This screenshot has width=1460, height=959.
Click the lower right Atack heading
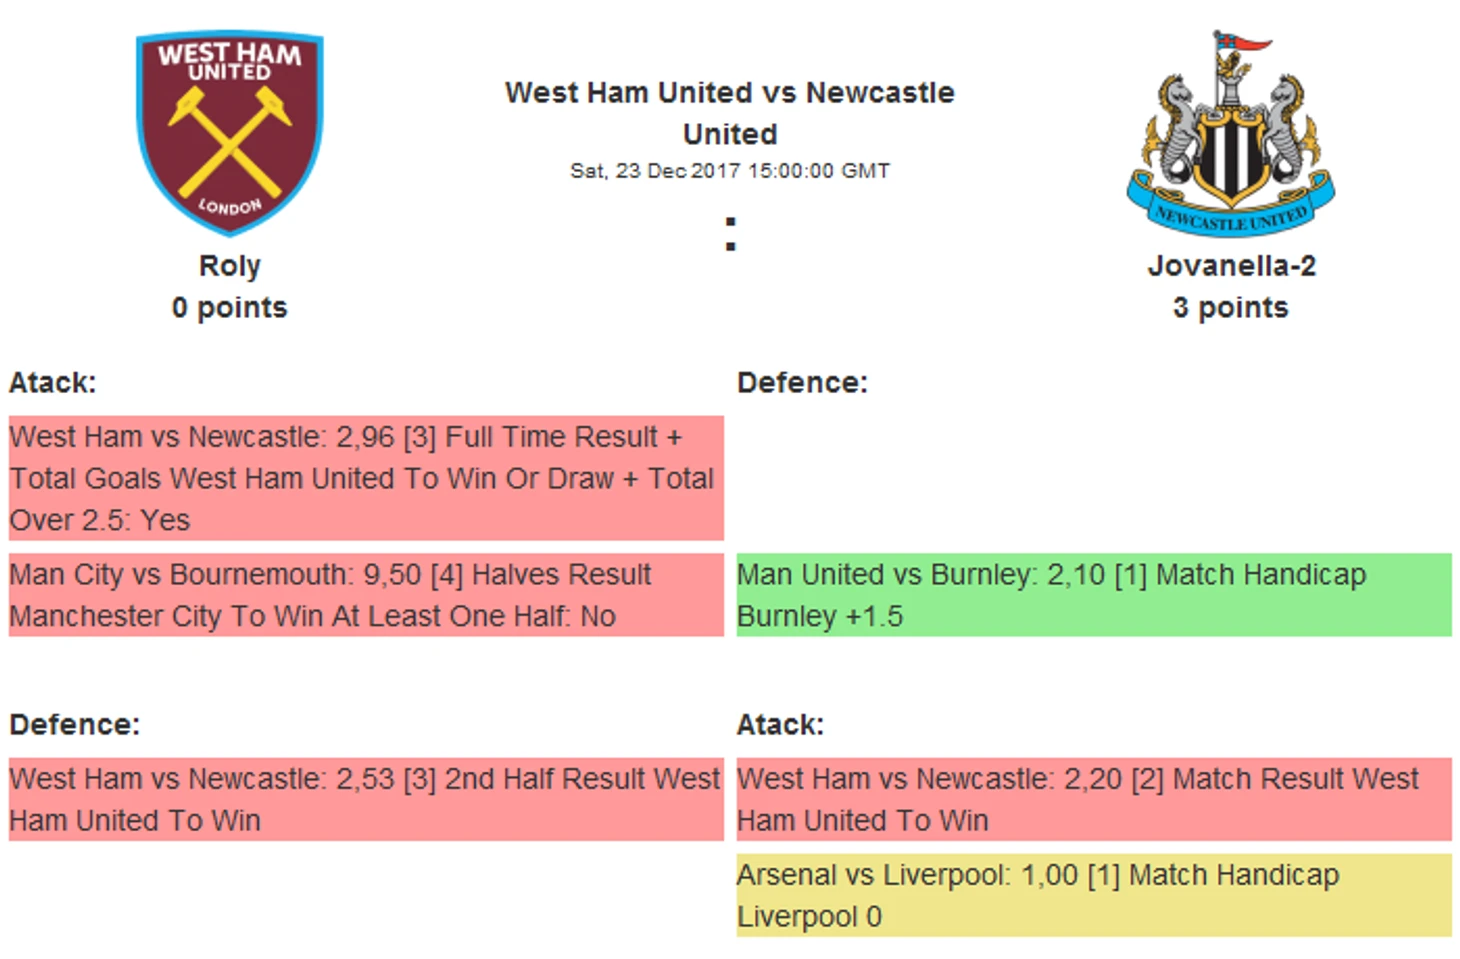coord(780,725)
